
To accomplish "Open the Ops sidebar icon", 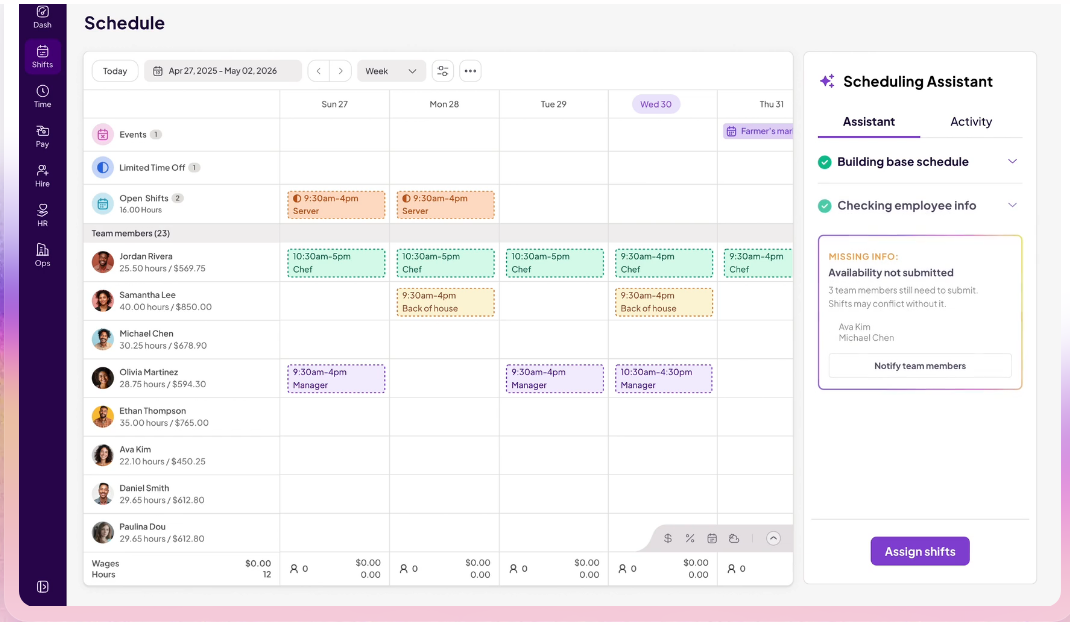I will (42, 249).
